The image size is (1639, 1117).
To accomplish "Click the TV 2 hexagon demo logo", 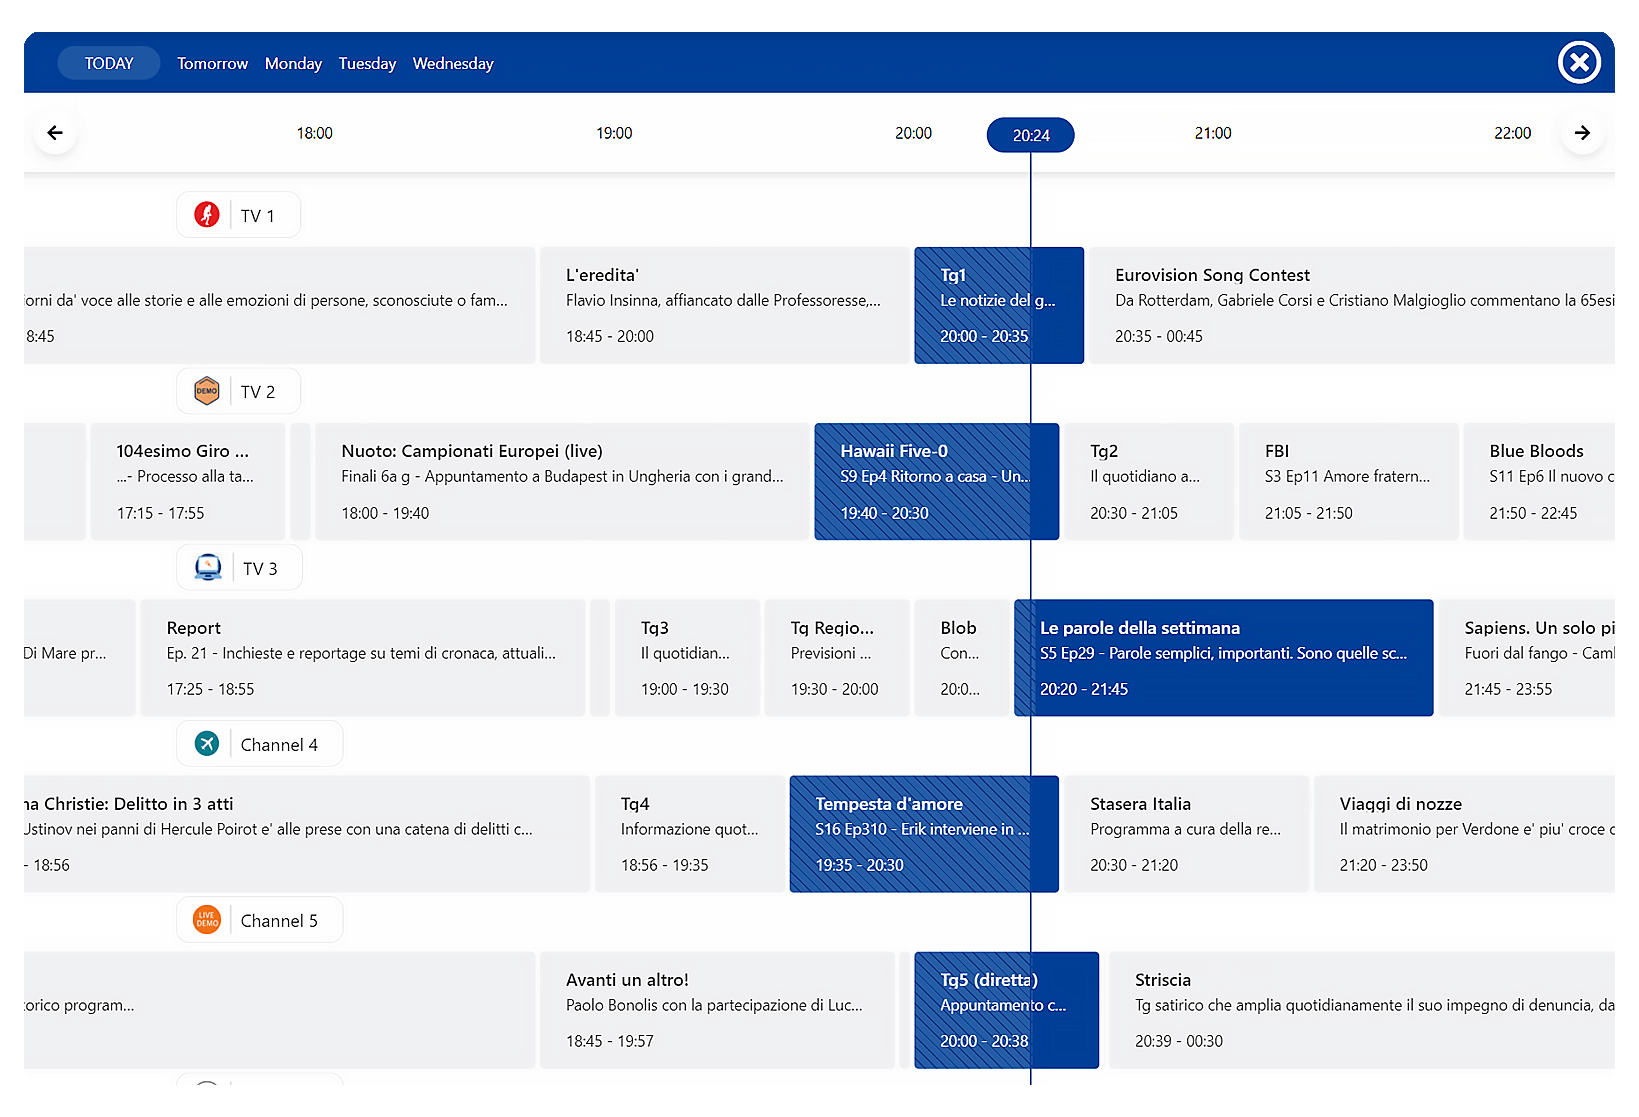I will pos(207,391).
